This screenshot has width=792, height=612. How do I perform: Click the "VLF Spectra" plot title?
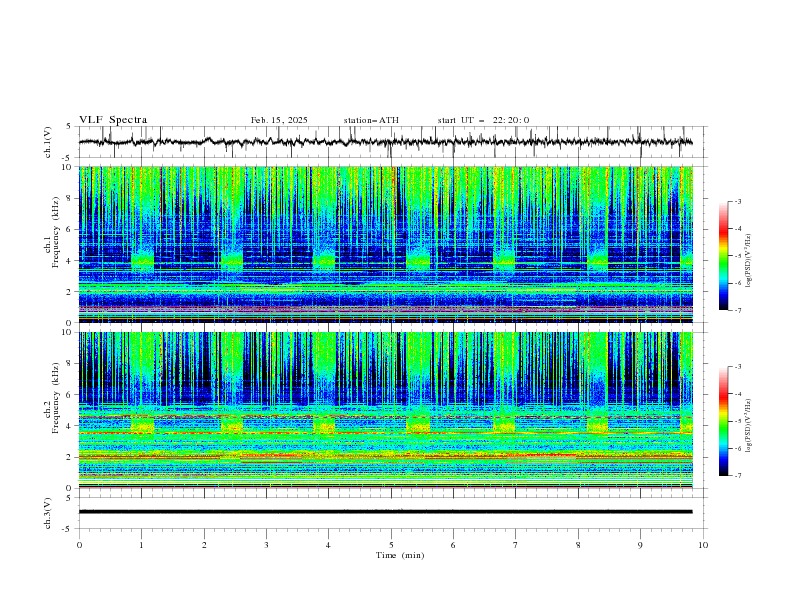point(113,120)
